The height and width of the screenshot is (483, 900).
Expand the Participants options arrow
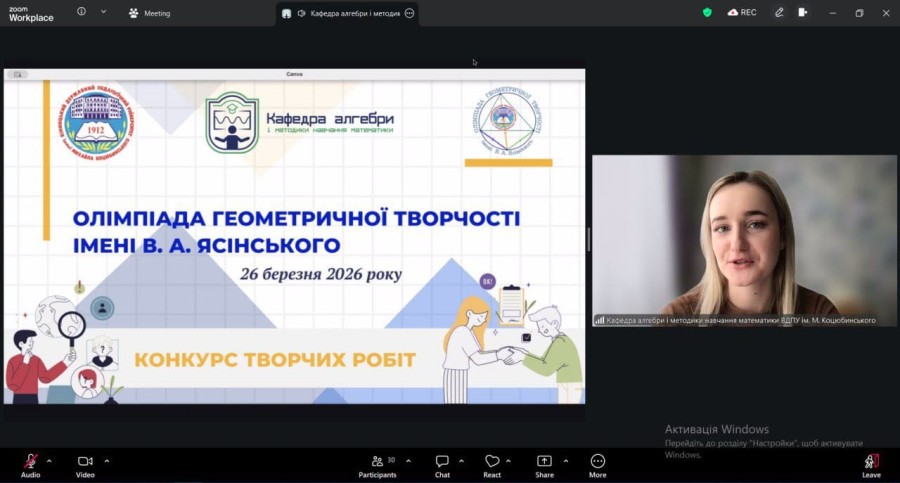tap(408, 461)
